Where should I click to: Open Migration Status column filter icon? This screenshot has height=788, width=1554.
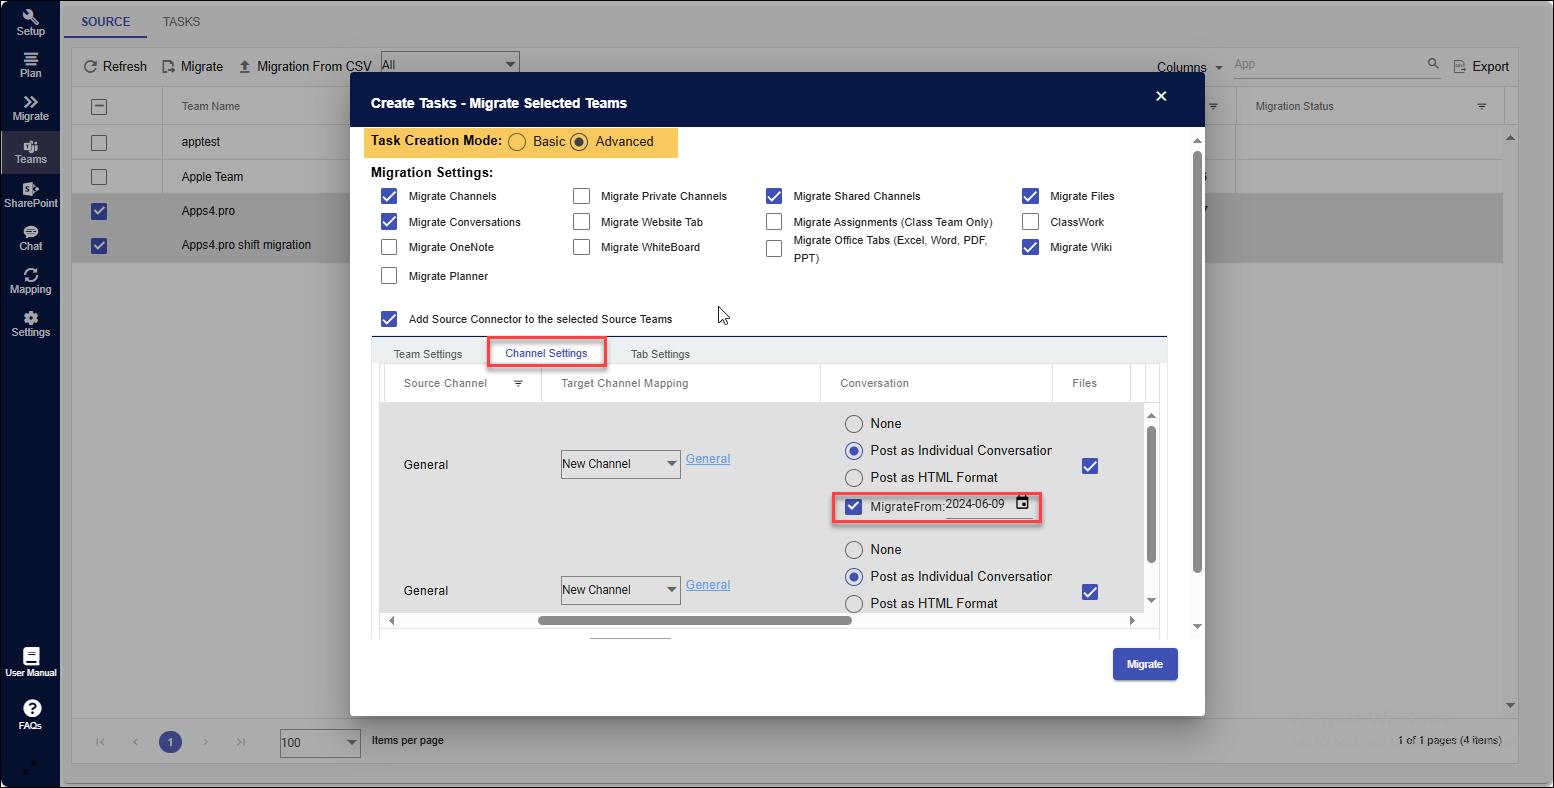pyautogui.click(x=1482, y=106)
